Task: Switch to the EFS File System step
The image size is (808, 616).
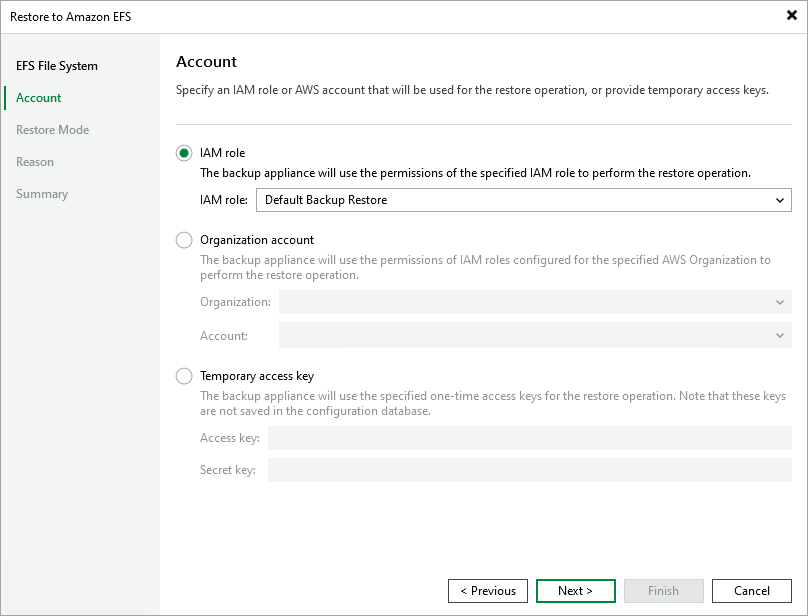Action: click(56, 65)
